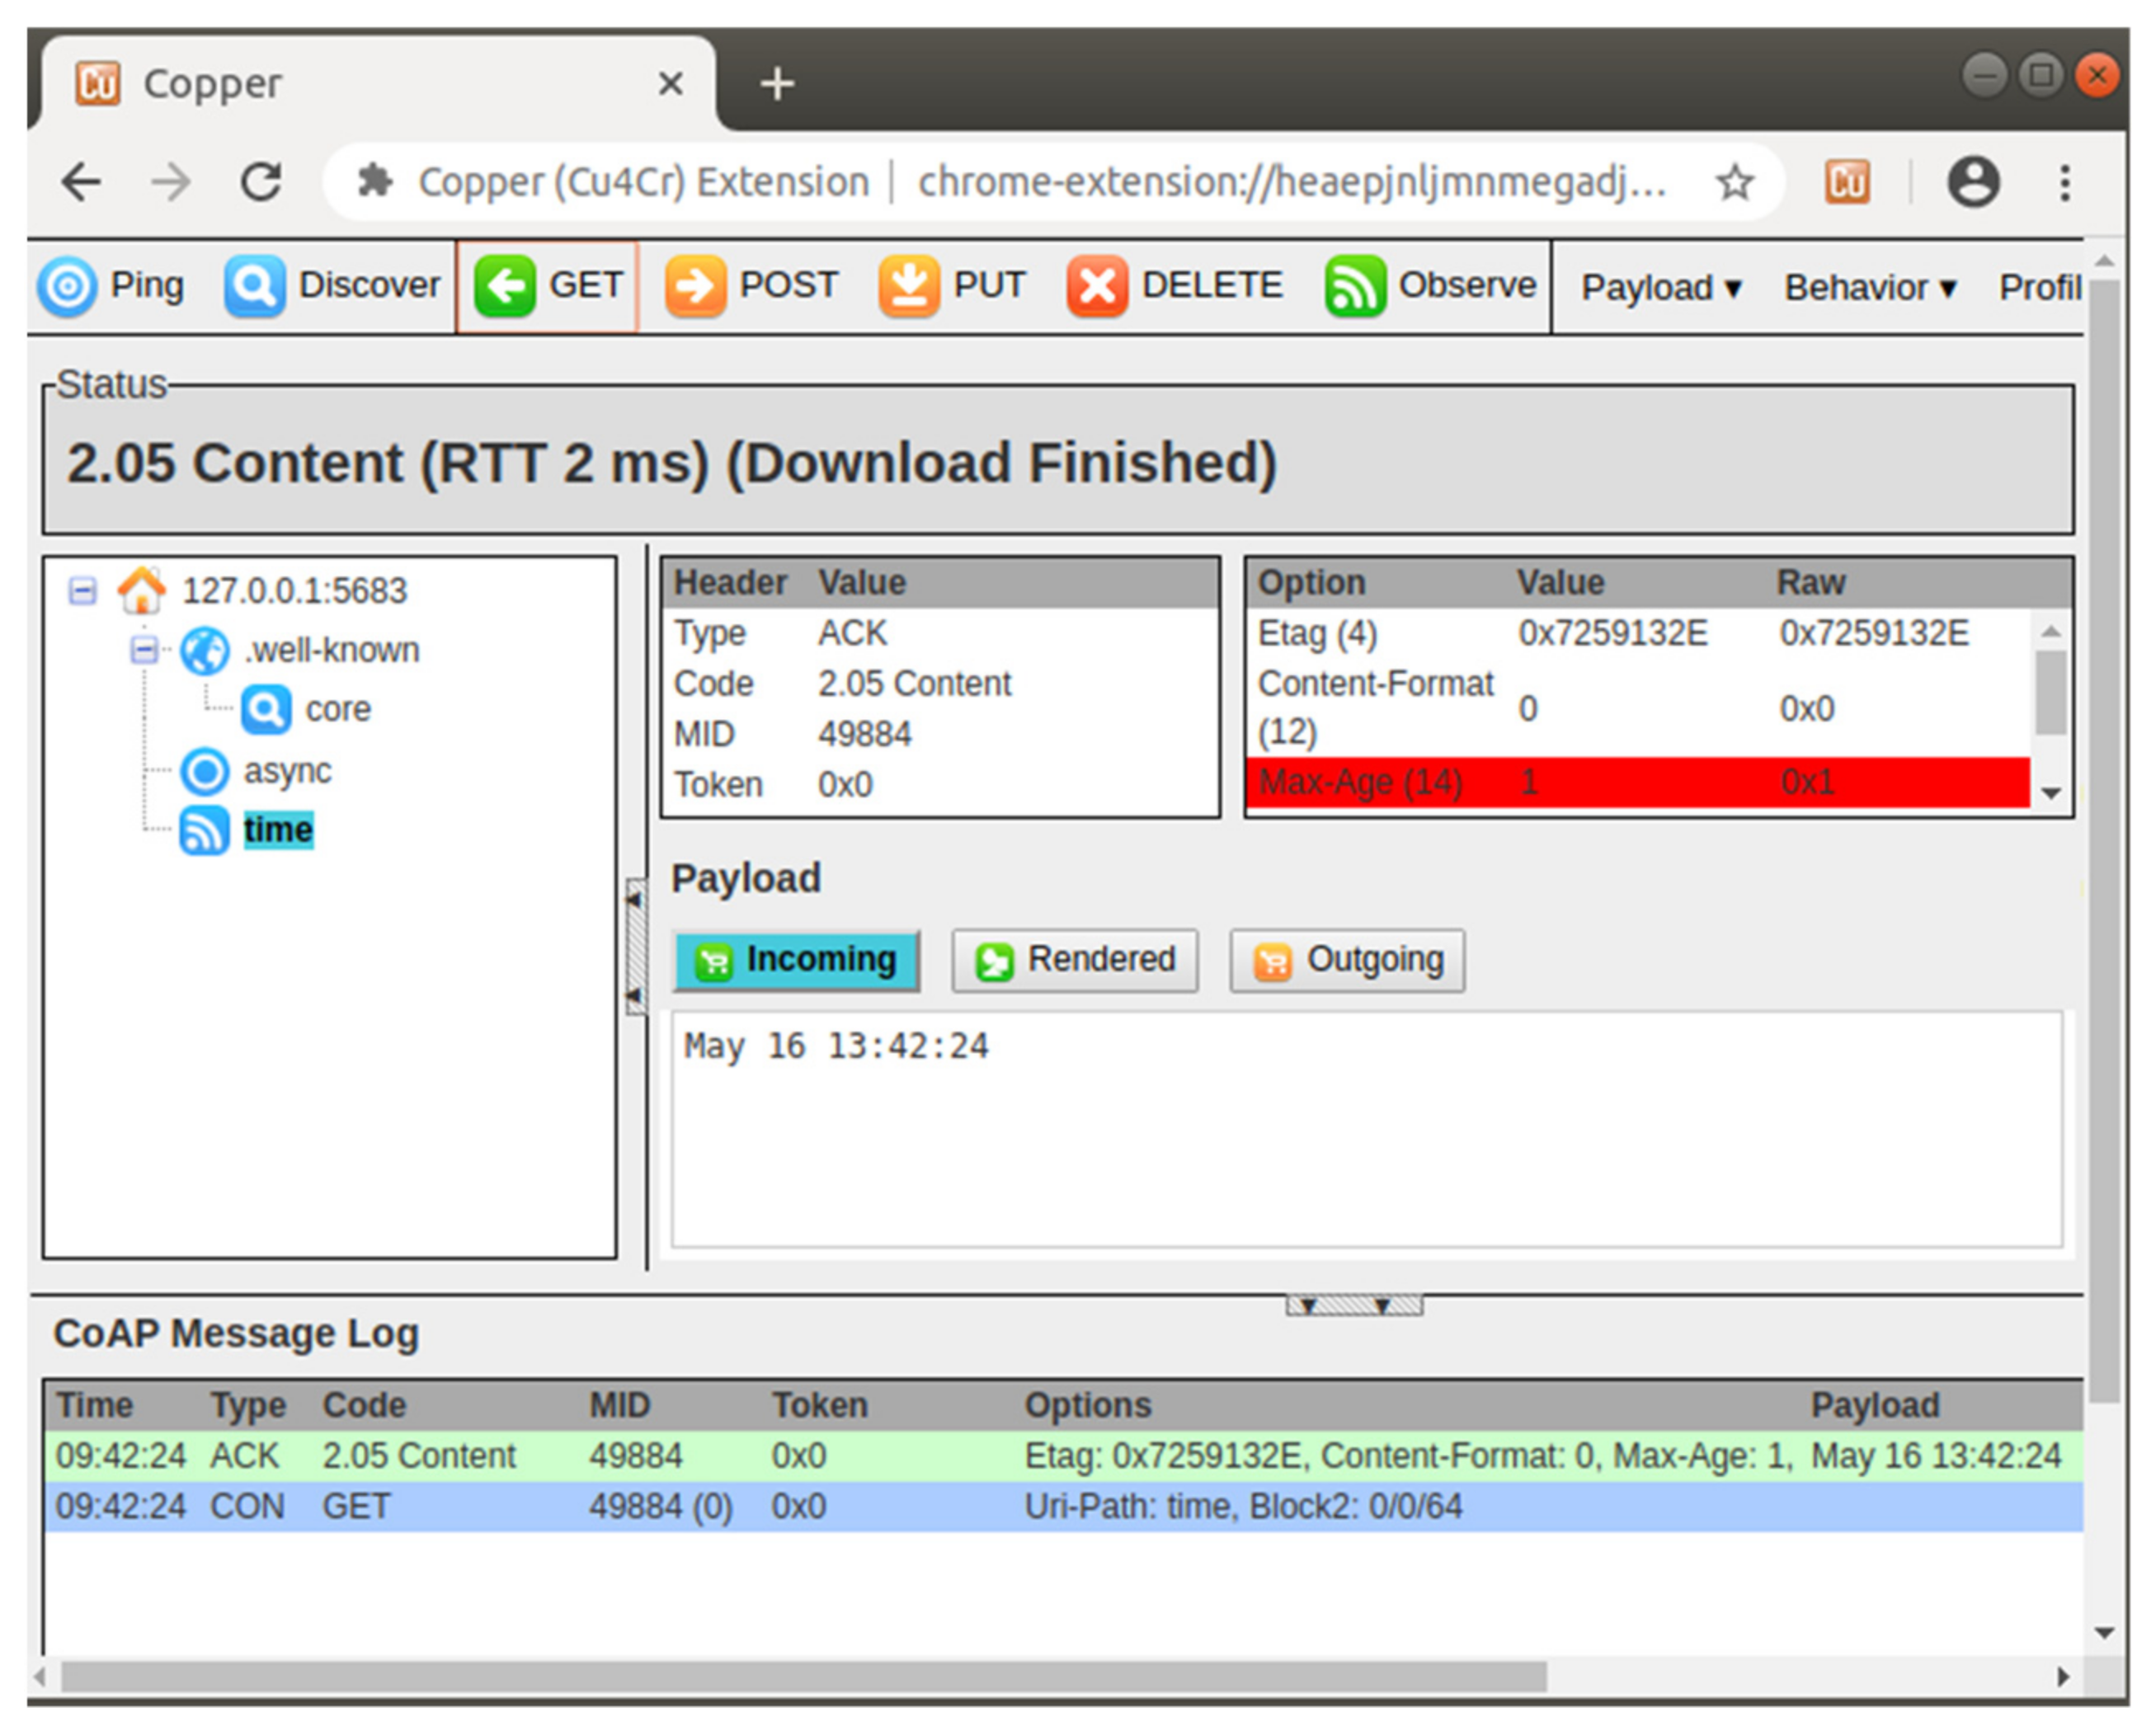Click the red DELETE icon
The height and width of the screenshot is (1735, 2156).
tap(1096, 286)
